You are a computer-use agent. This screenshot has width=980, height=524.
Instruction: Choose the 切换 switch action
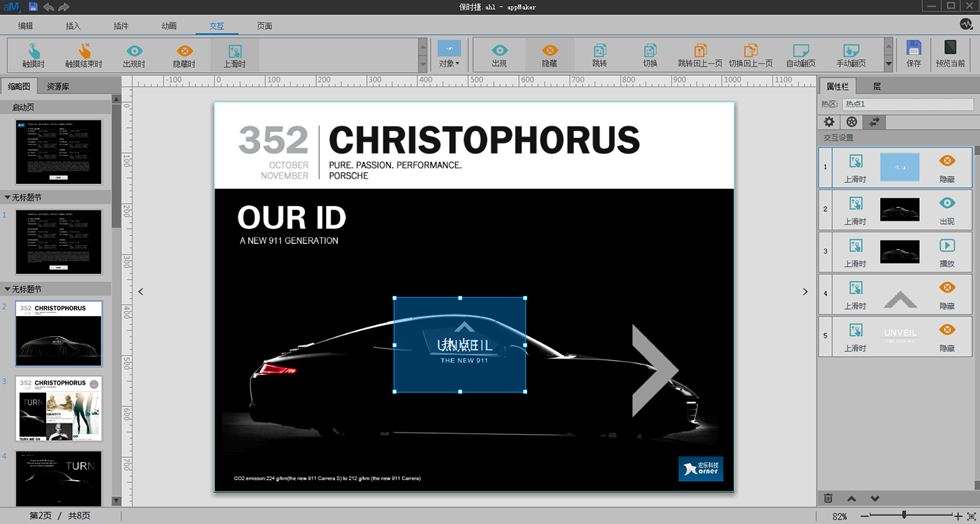(650, 56)
